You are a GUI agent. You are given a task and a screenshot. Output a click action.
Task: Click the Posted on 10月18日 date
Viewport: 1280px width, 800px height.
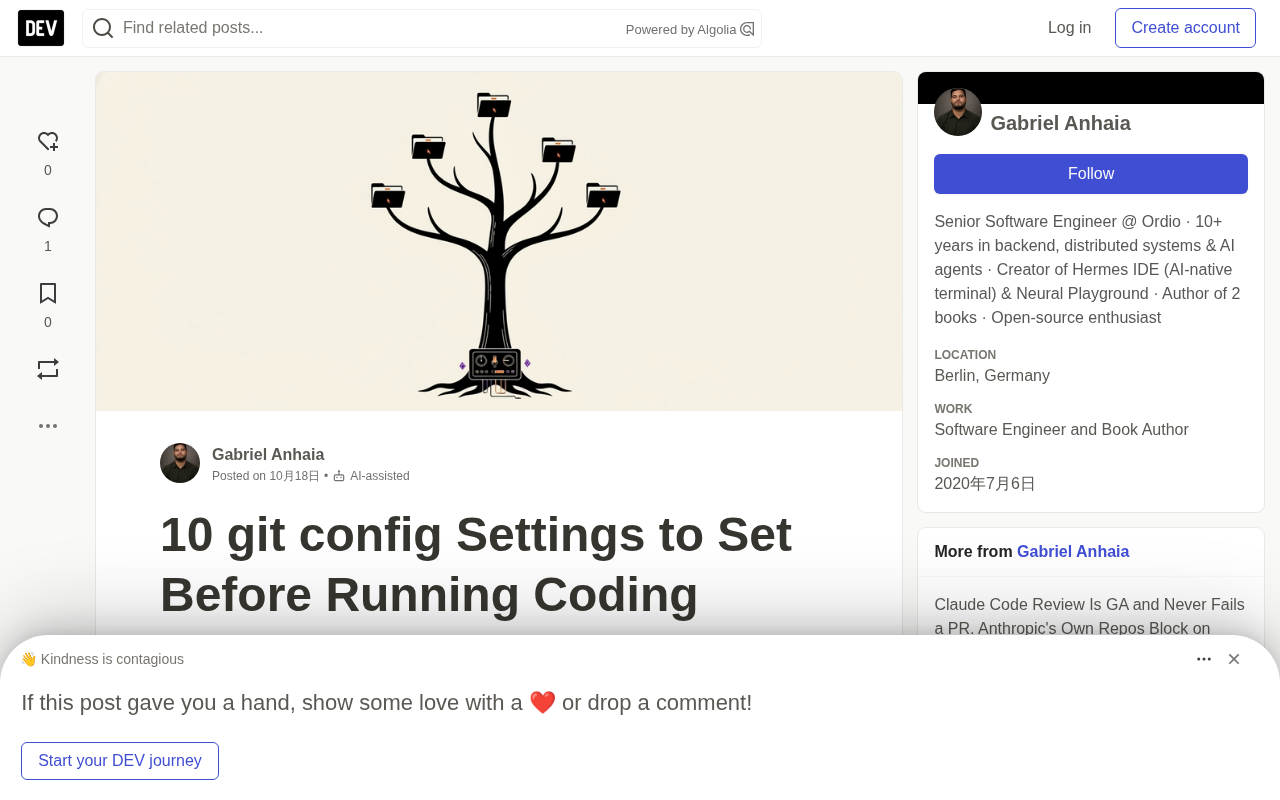coord(266,476)
